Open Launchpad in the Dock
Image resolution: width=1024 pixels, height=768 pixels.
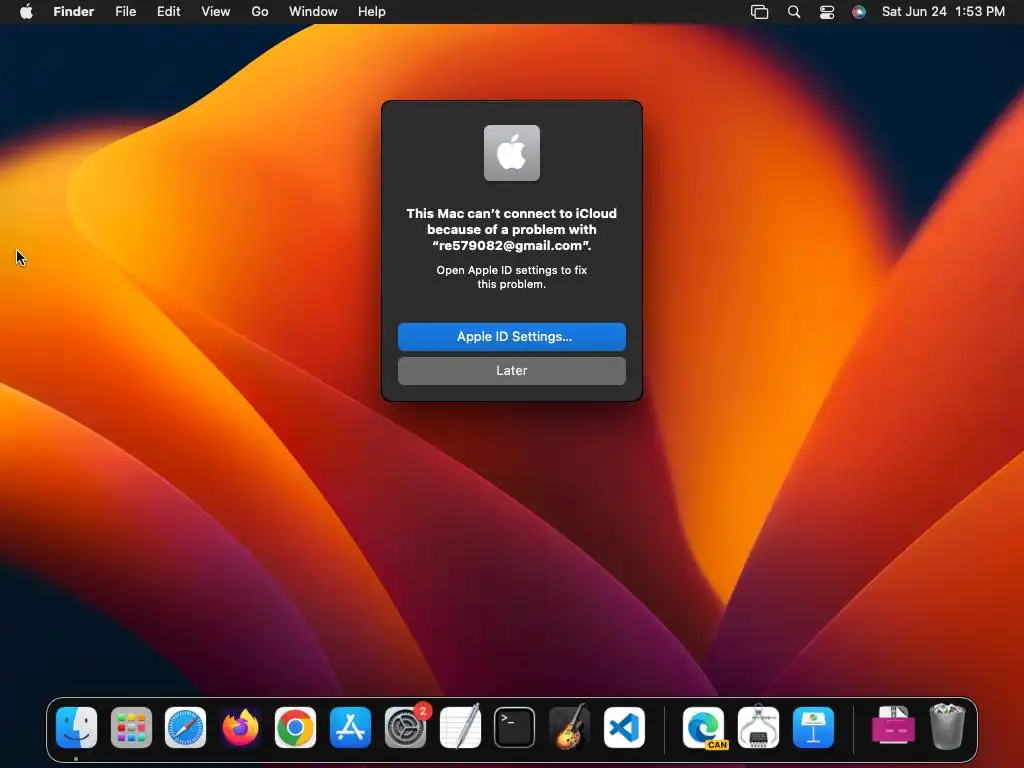pos(131,728)
